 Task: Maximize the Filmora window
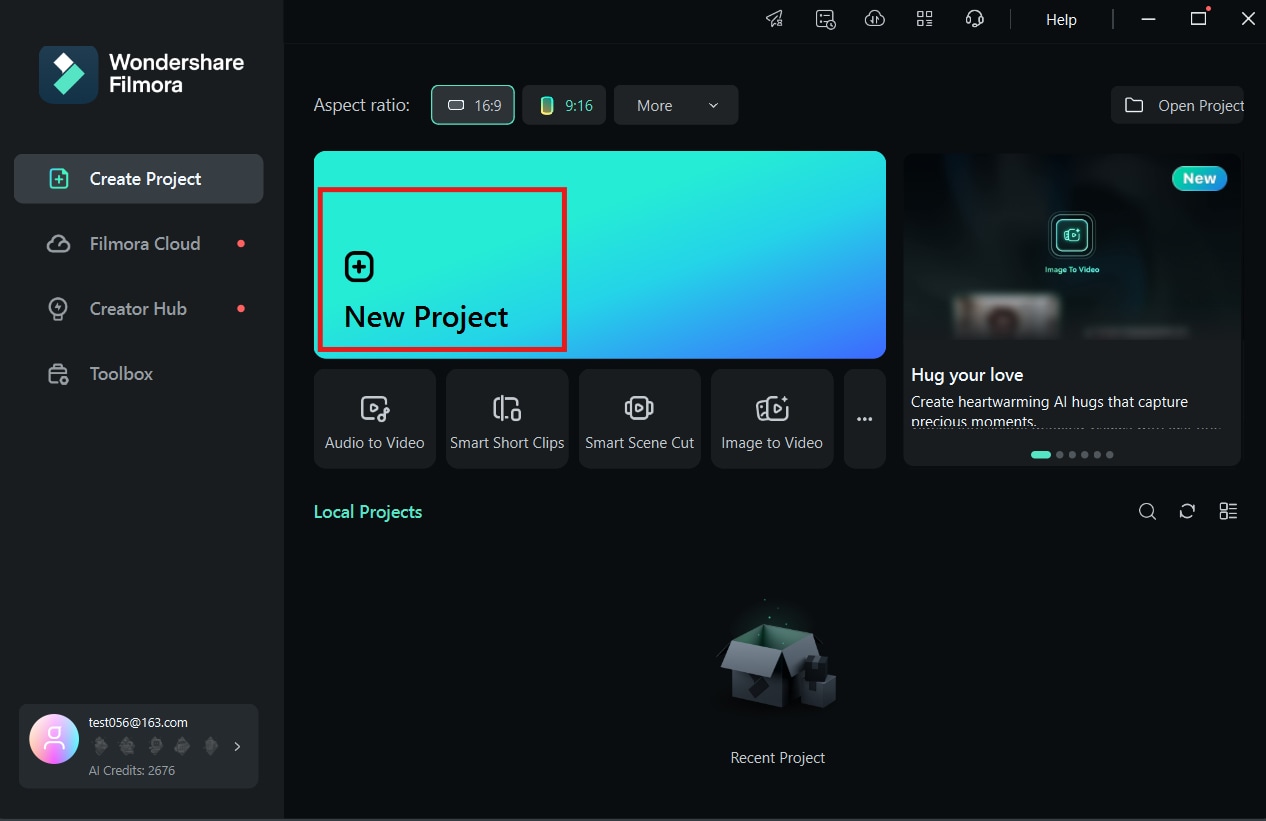point(1198,19)
